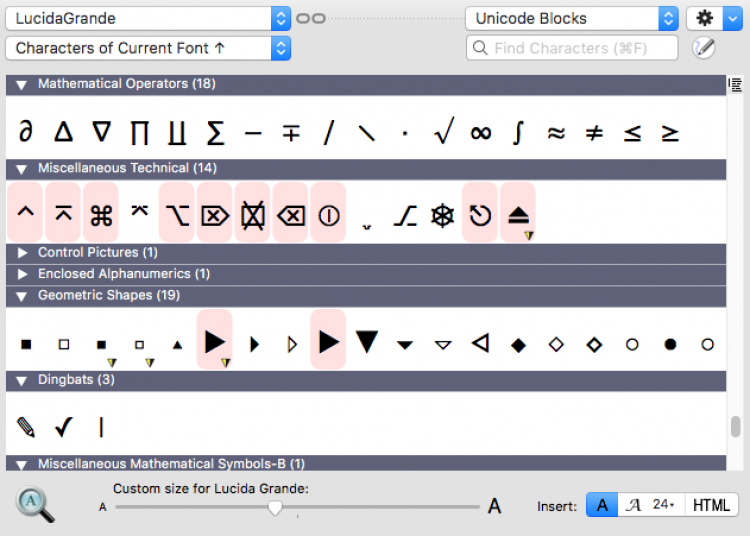Switch insert mode to HTML
This screenshot has height=536, width=750.
[710, 506]
